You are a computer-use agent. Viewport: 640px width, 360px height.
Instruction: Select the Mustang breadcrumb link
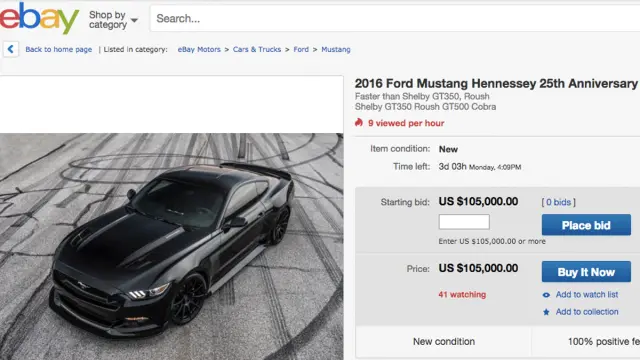click(336, 49)
